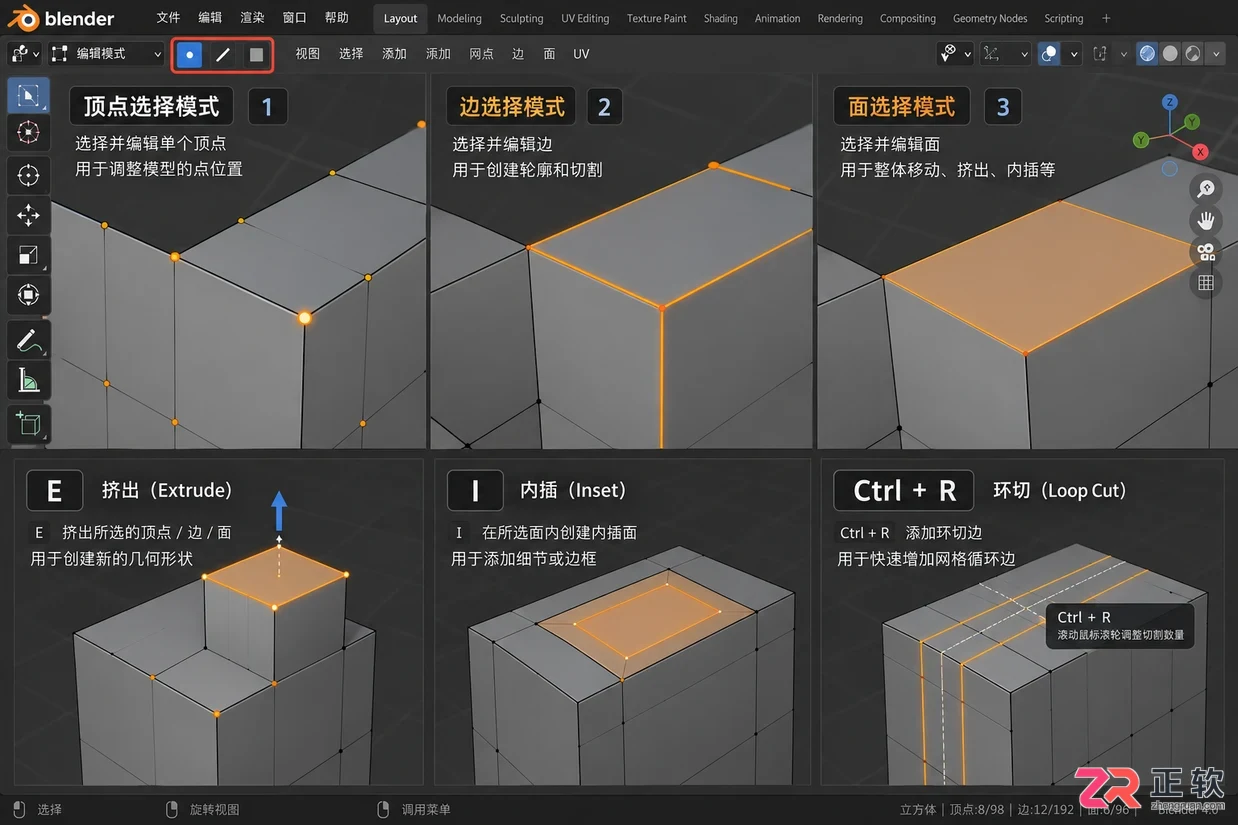Open the 窗口 menu

click(x=295, y=18)
